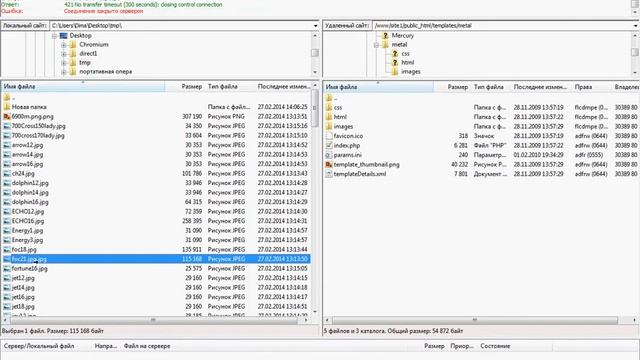Sort local files by Имя файла column

coord(83,87)
